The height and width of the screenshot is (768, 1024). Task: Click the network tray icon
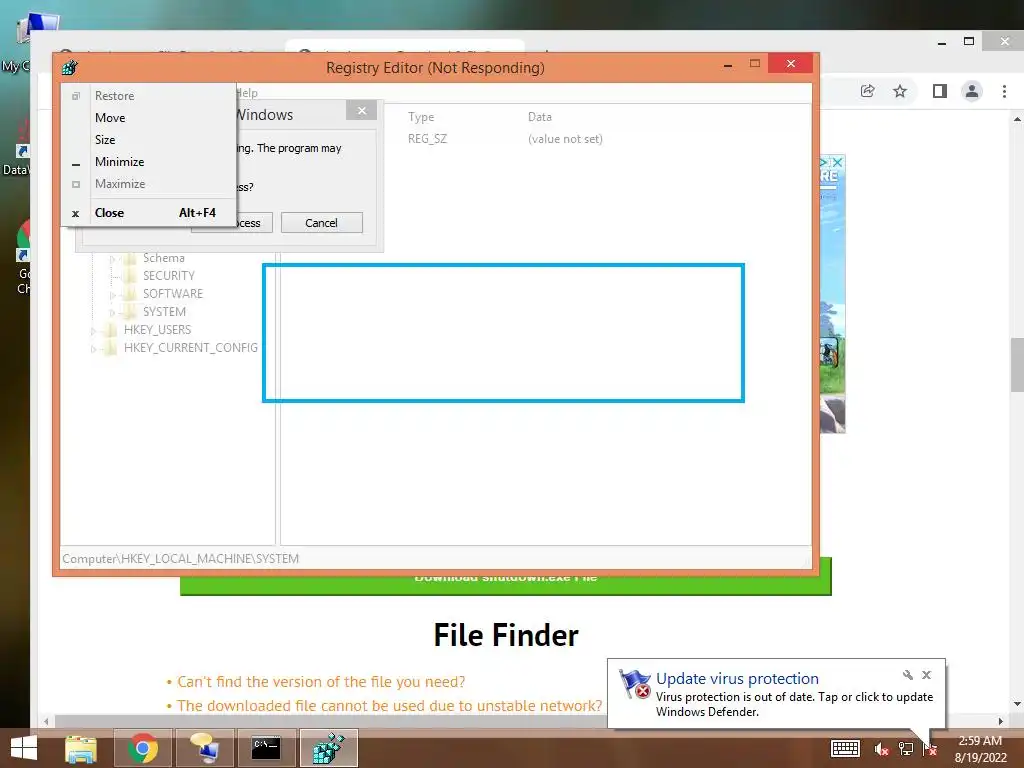click(x=906, y=749)
